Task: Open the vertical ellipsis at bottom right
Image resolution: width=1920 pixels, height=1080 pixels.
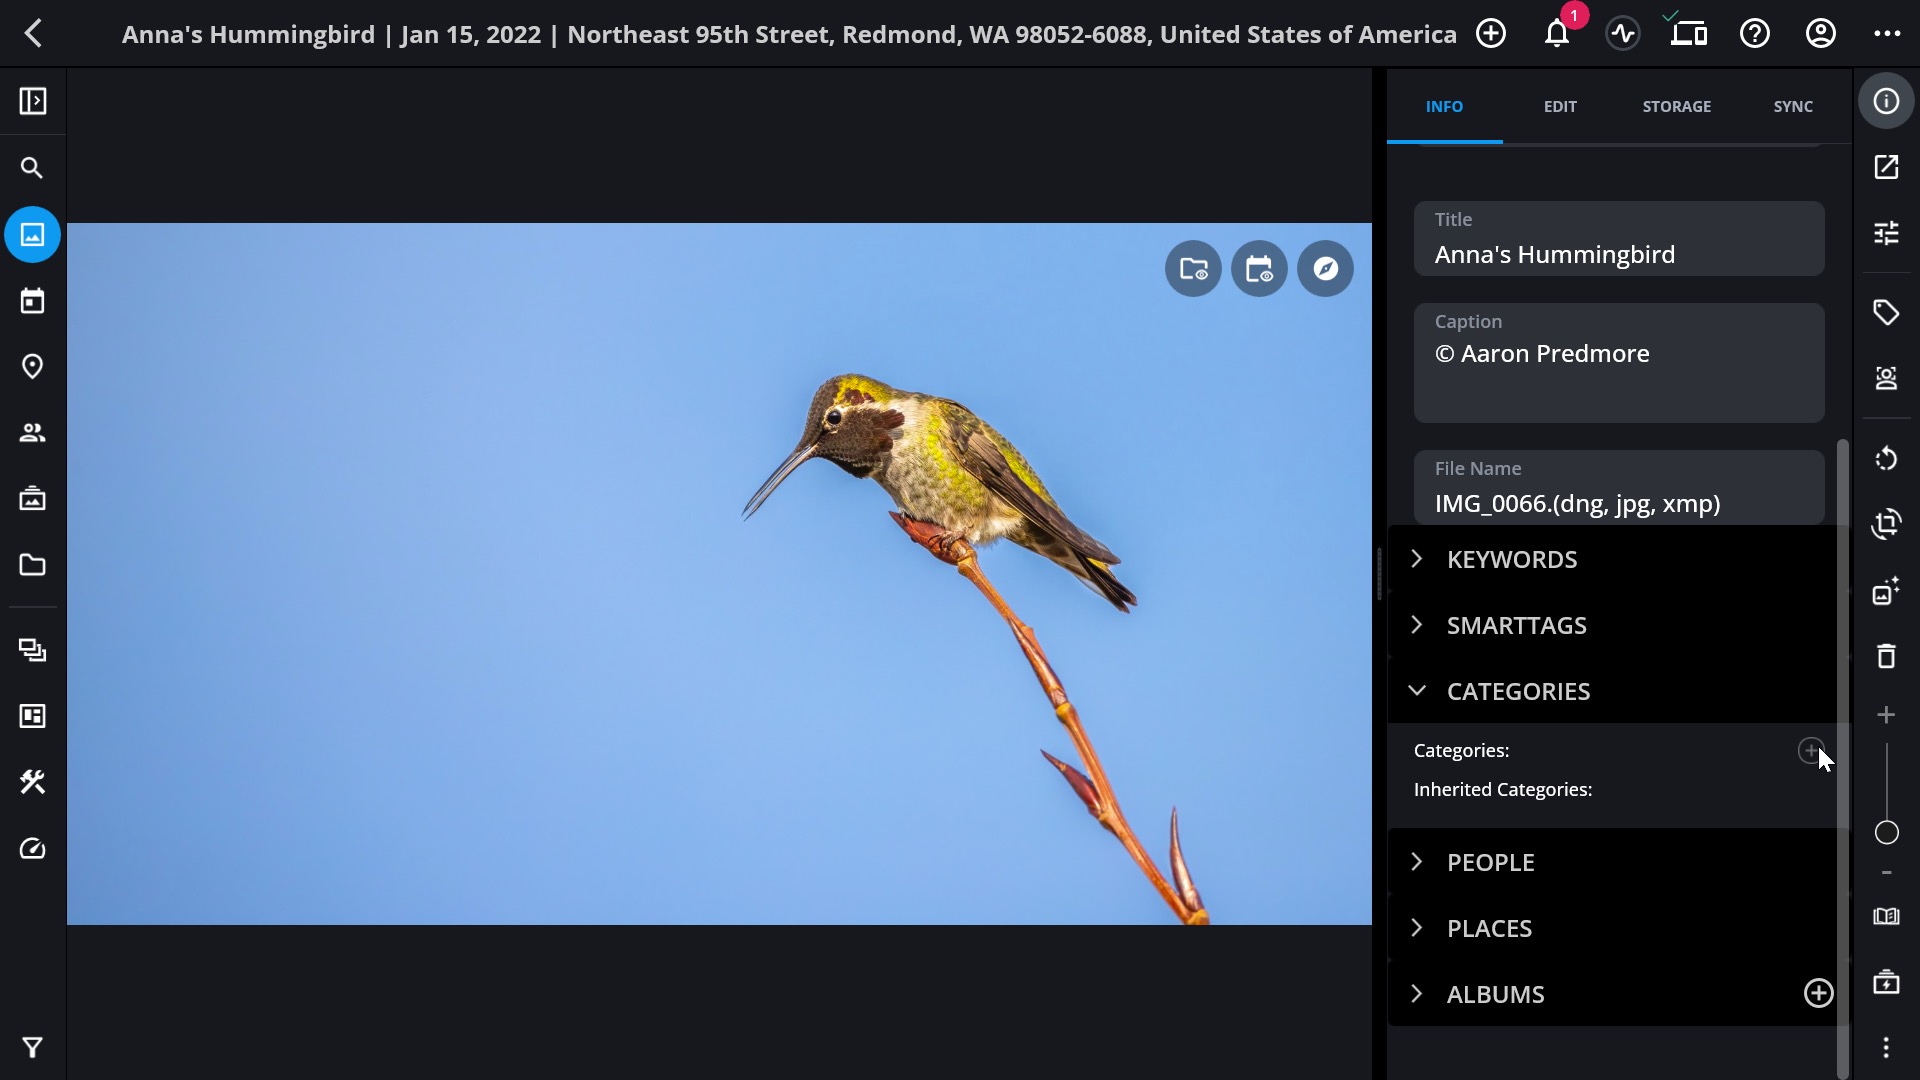Action: pyautogui.click(x=1886, y=1047)
